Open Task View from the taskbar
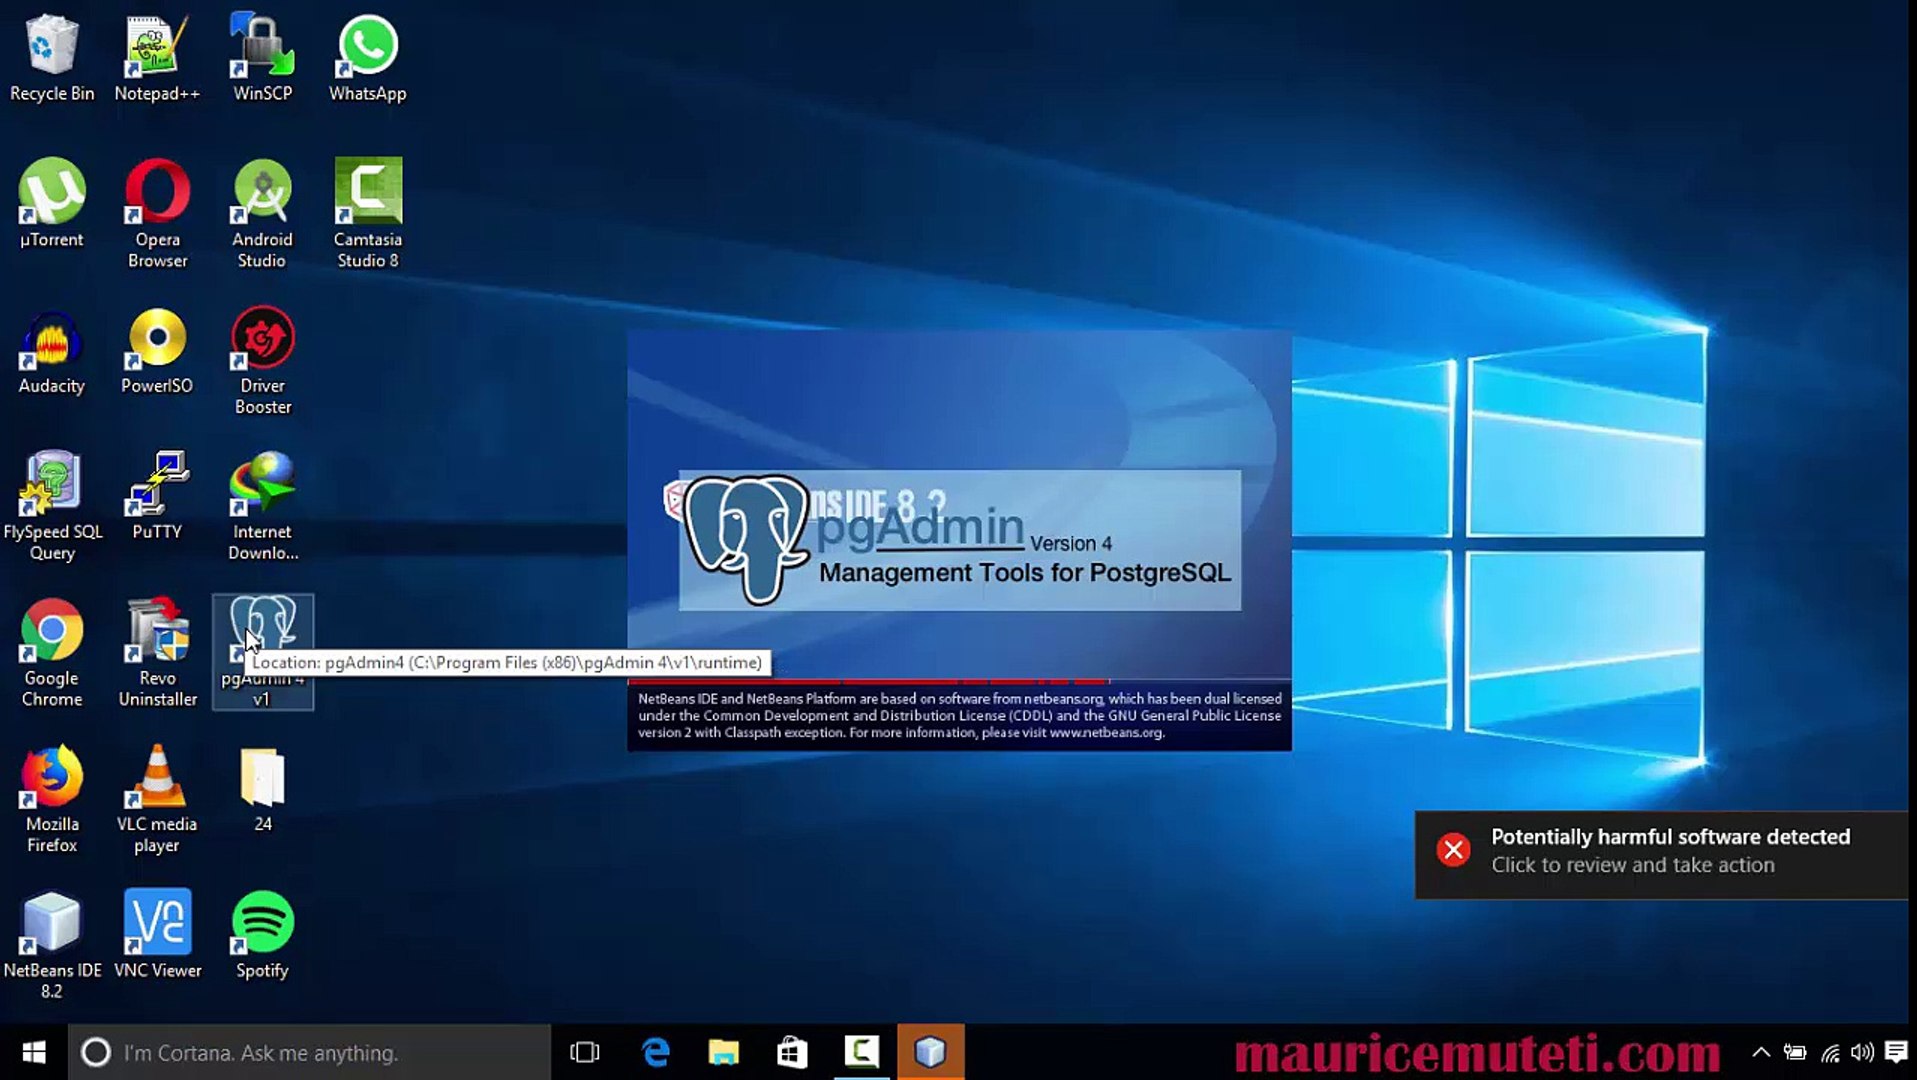The height and width of the screenshot is (1080, 1917). pos(584,1052)
